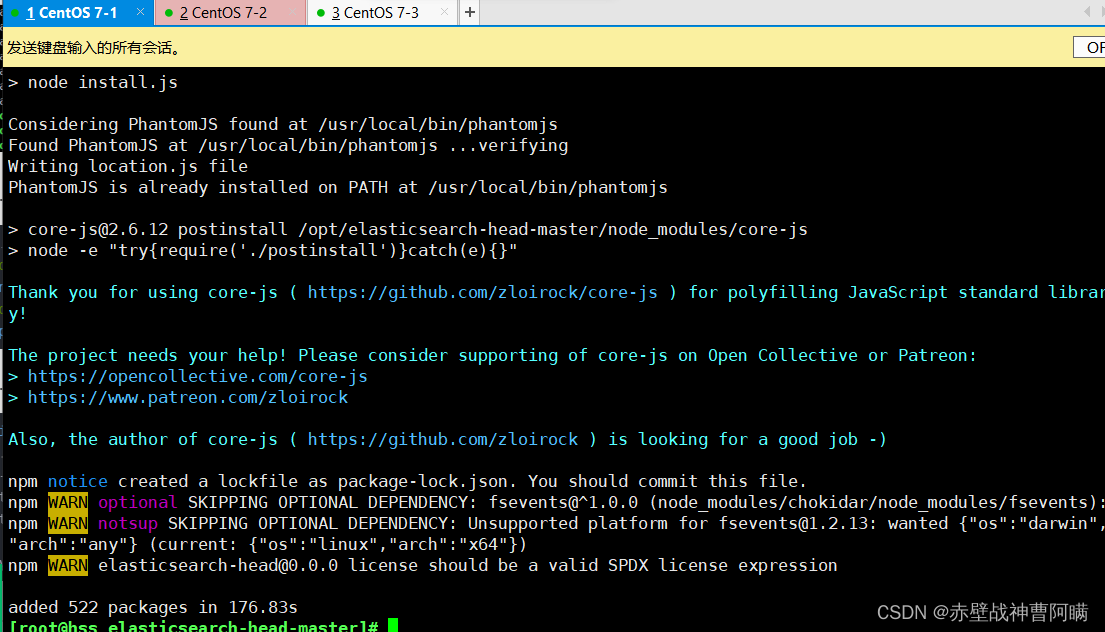Viewport: 1105px width, 632px height.
Task: Click the Chinese broadcast-input notice text
Action: [x=95, y=48]
